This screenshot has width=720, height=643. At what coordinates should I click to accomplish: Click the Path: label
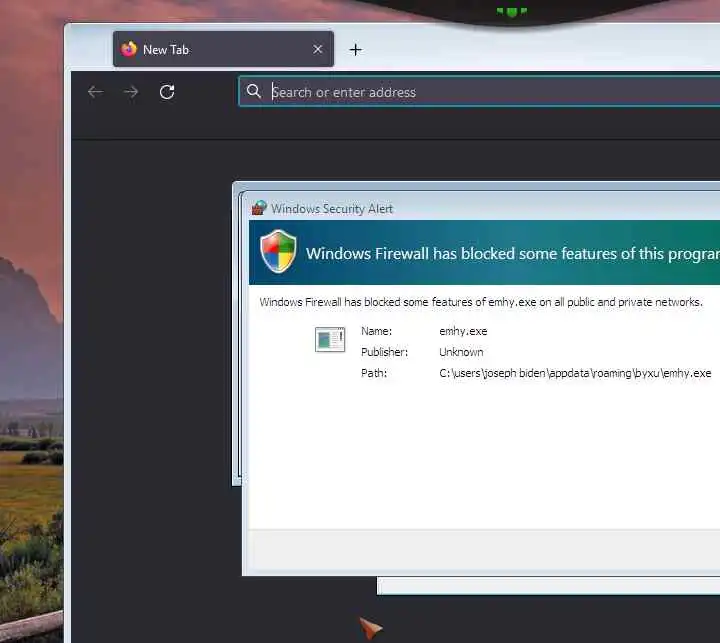374,373
